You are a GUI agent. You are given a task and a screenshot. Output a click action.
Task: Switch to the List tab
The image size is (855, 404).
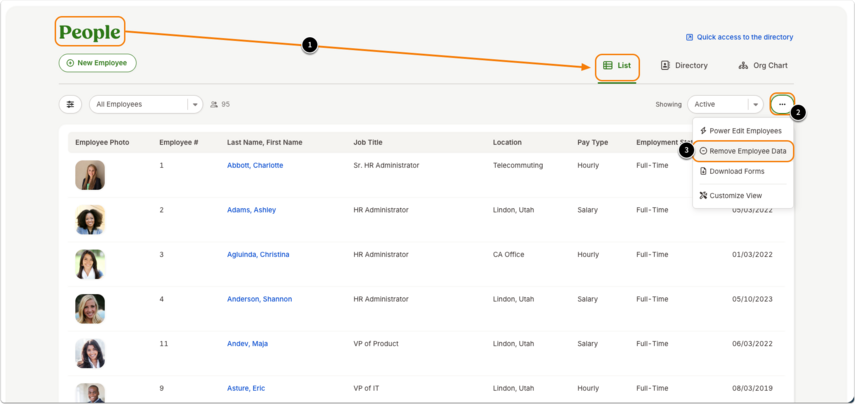point(617,65)
